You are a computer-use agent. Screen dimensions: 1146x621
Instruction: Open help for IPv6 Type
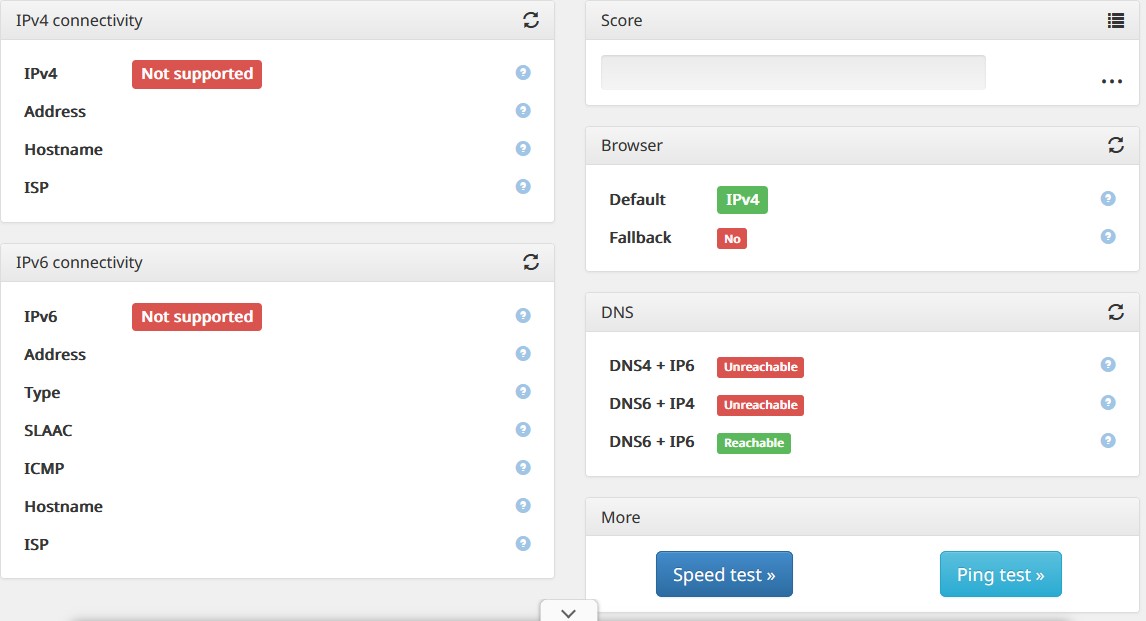[523, 392]
